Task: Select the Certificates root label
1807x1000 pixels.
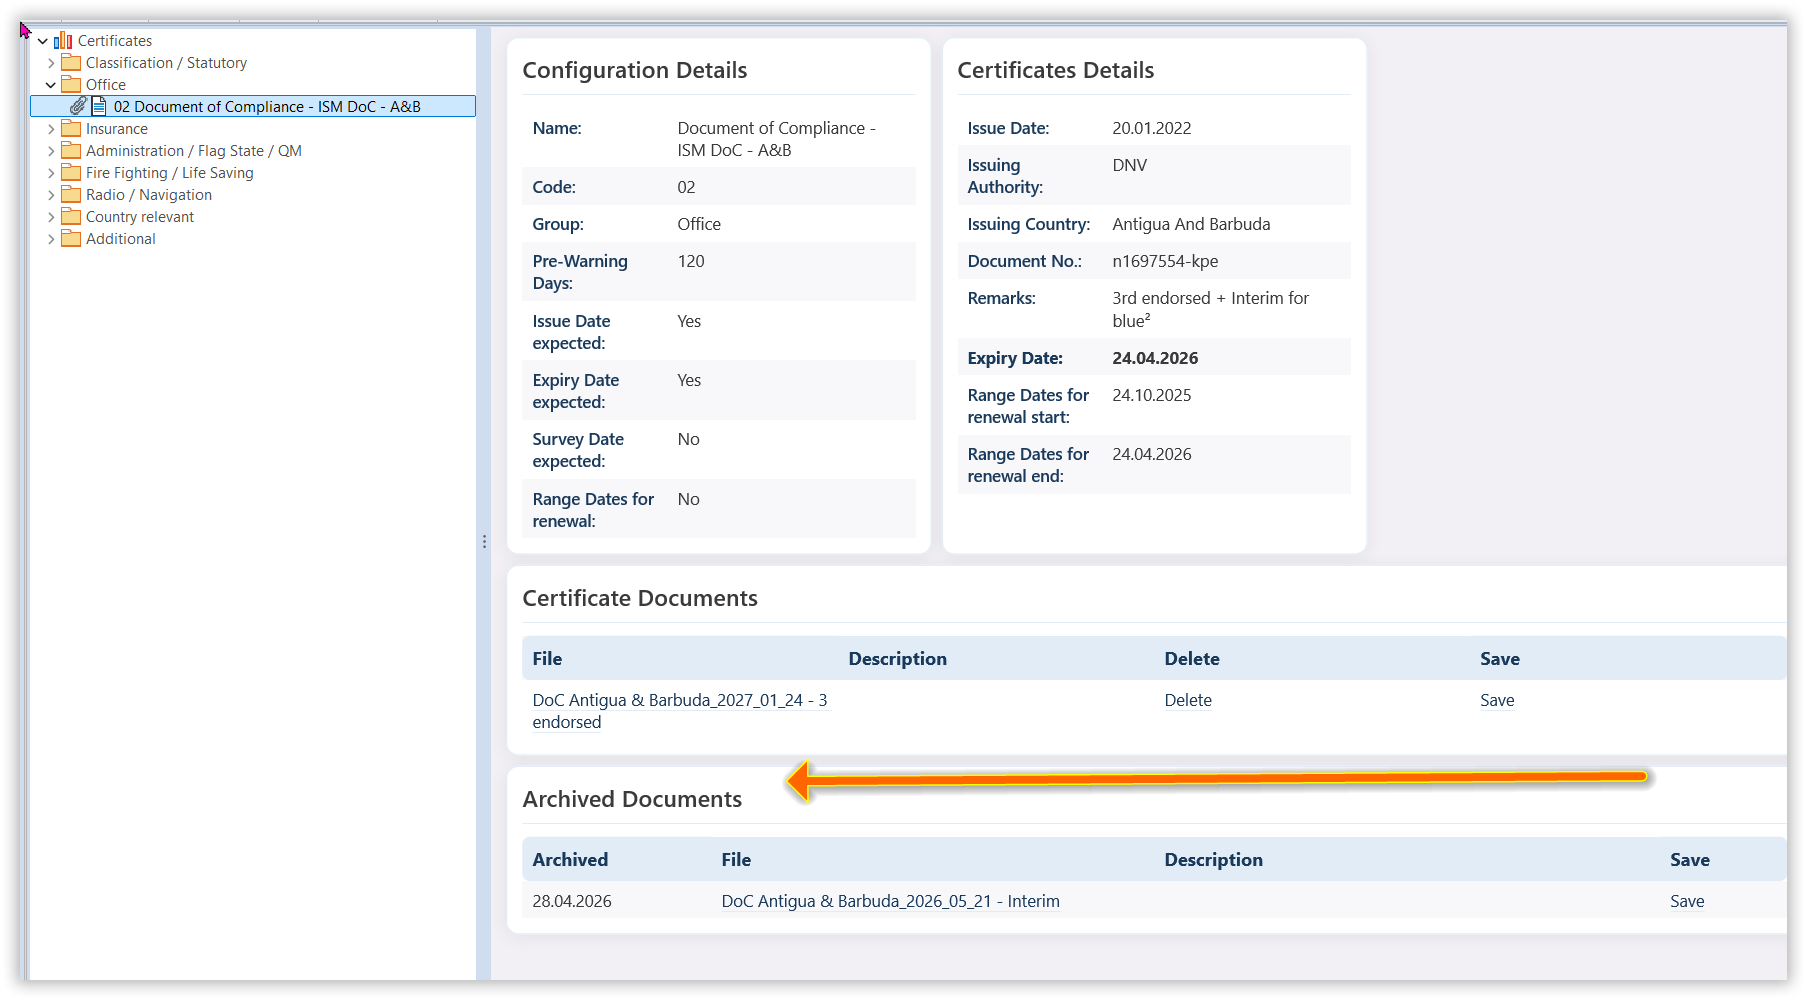Action: (115, 41)
